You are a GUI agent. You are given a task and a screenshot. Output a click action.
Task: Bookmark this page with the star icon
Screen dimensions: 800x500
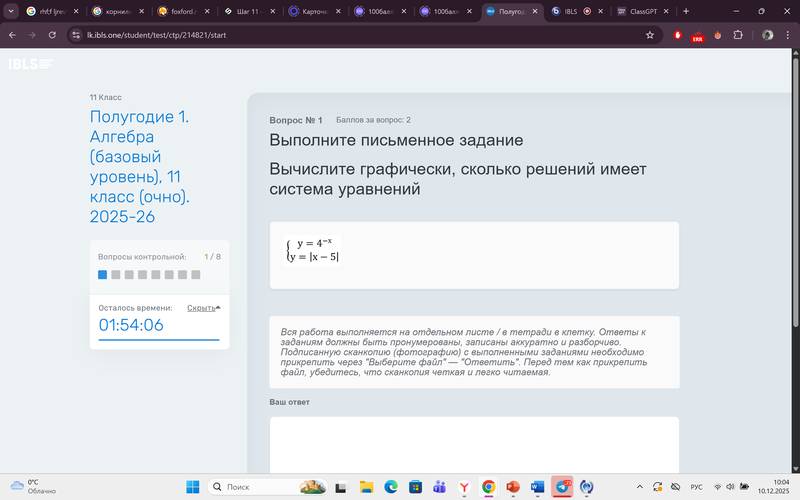[x=650, y=34]
